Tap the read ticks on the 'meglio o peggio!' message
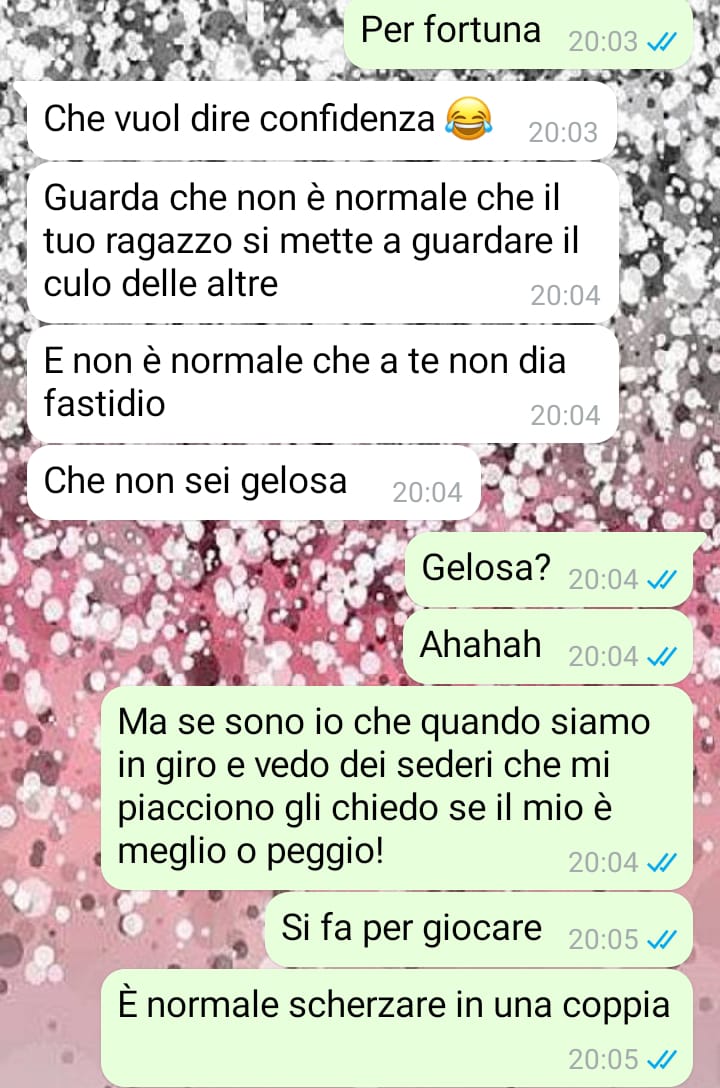 tap(661, 863)
